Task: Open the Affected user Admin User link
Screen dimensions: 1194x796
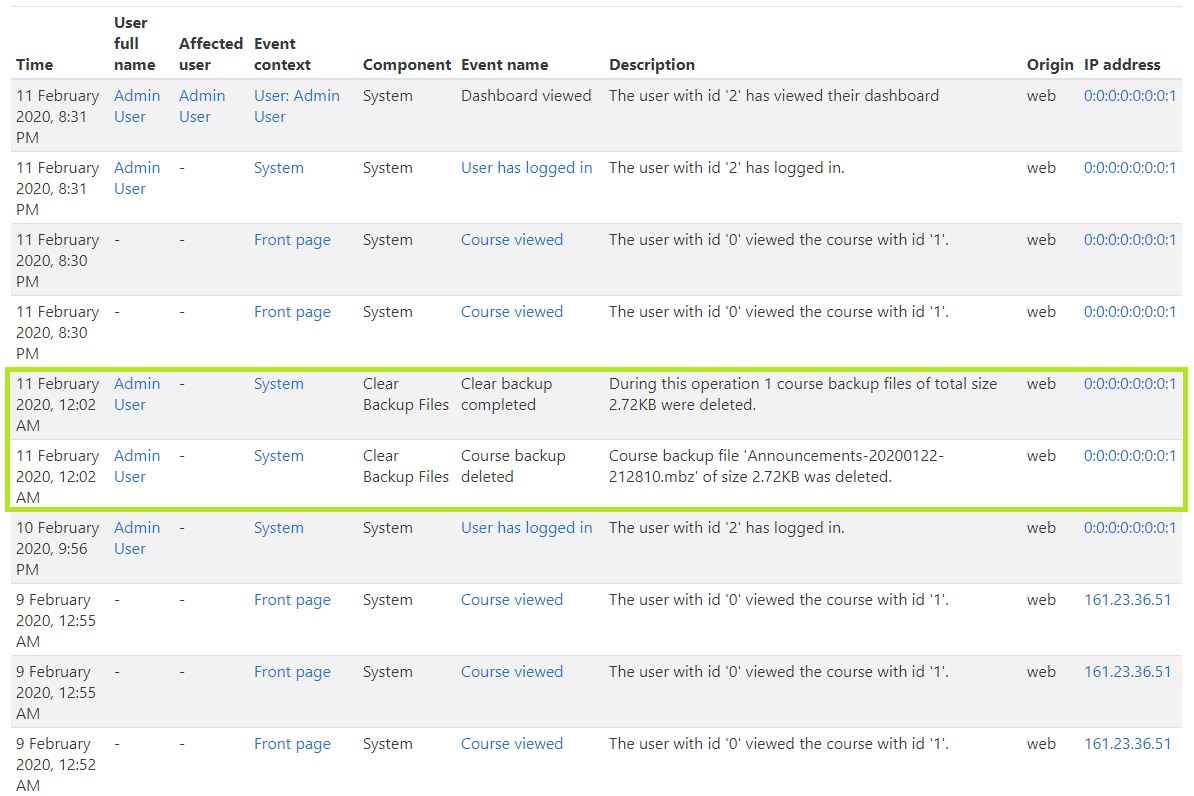Action: pyautogui.click(x=202, y=106)
